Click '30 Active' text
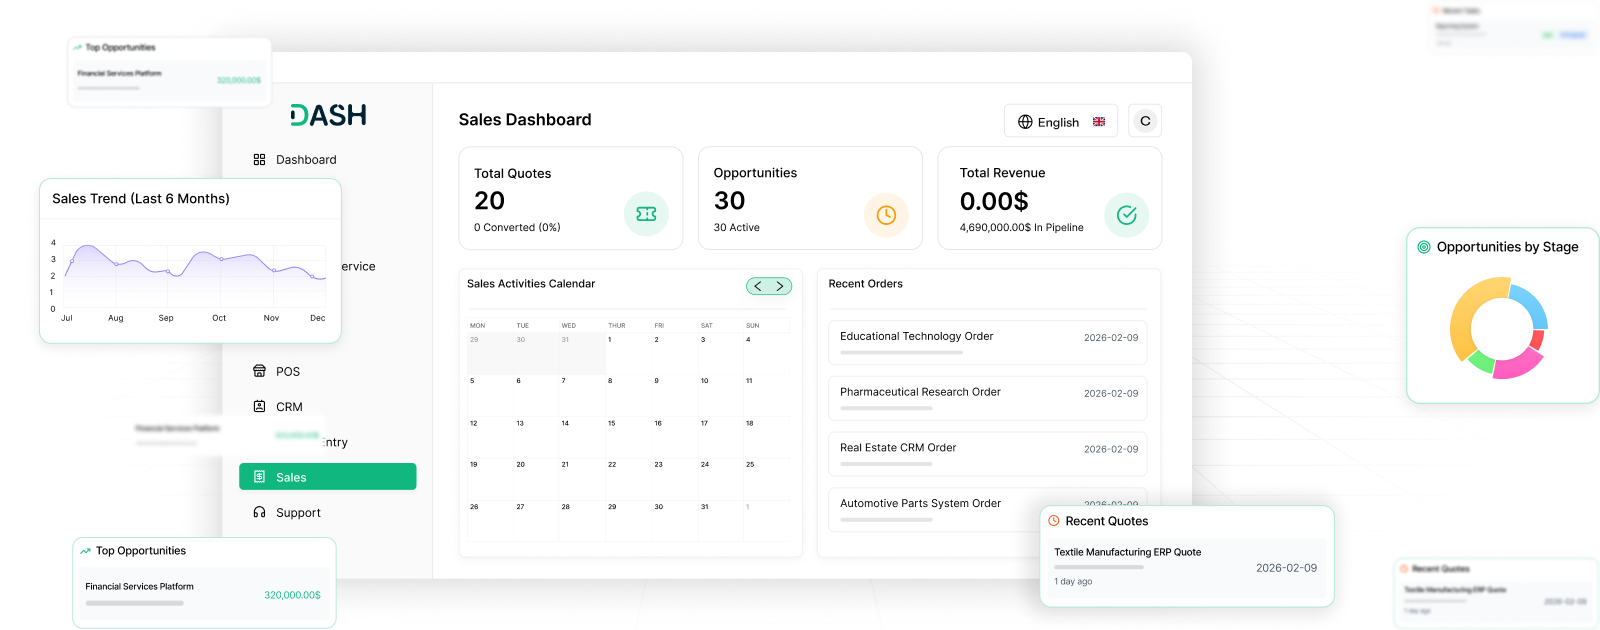 coord(737,228)
